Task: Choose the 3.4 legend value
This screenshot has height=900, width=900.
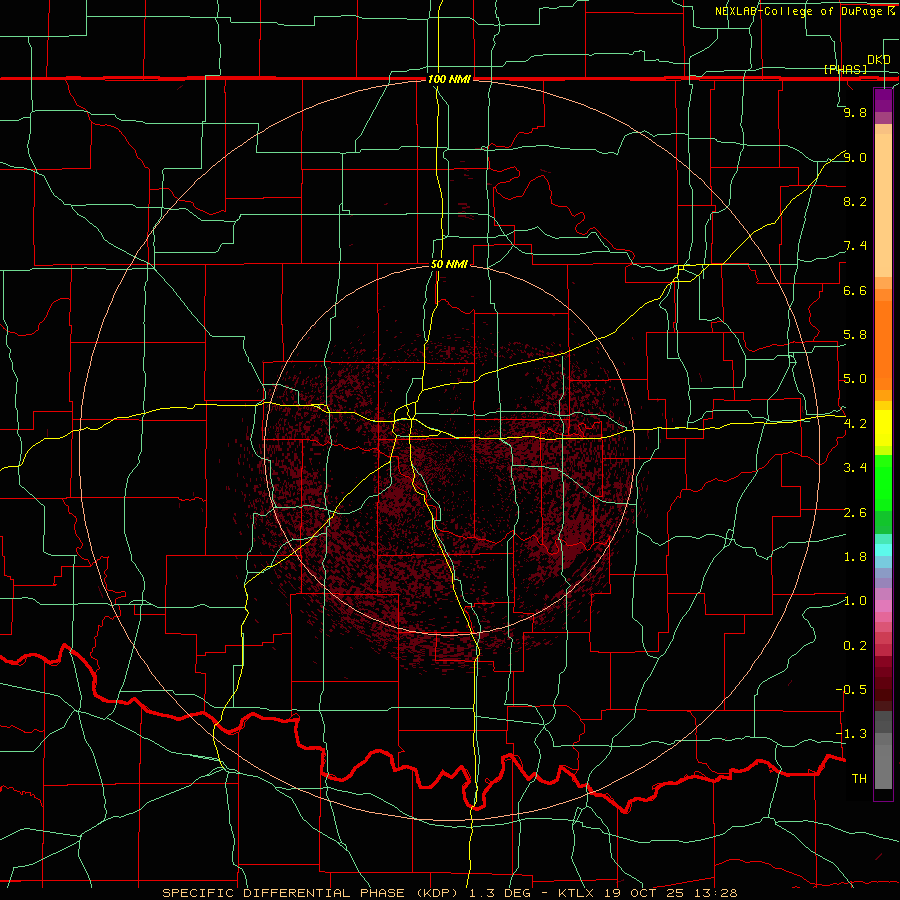Action: click(855, 468)
